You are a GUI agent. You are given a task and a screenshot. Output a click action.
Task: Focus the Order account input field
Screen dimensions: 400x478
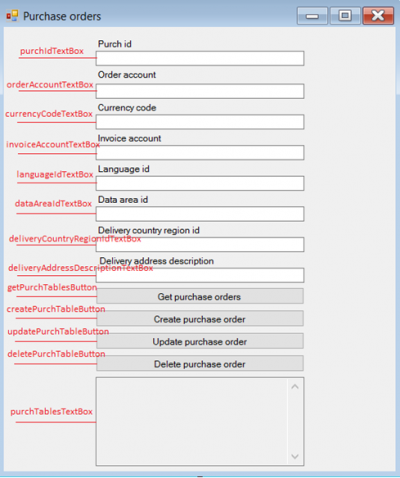pos(200,91)
